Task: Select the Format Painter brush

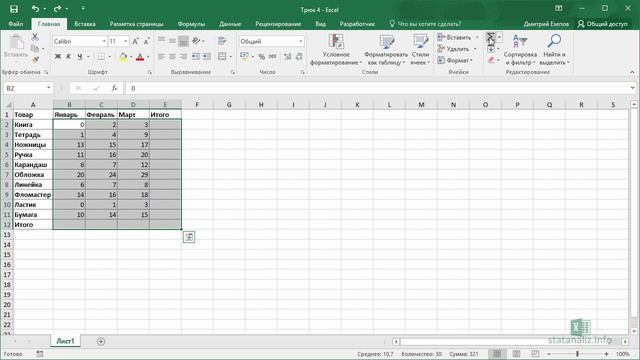Action: [x=35, y=60]
